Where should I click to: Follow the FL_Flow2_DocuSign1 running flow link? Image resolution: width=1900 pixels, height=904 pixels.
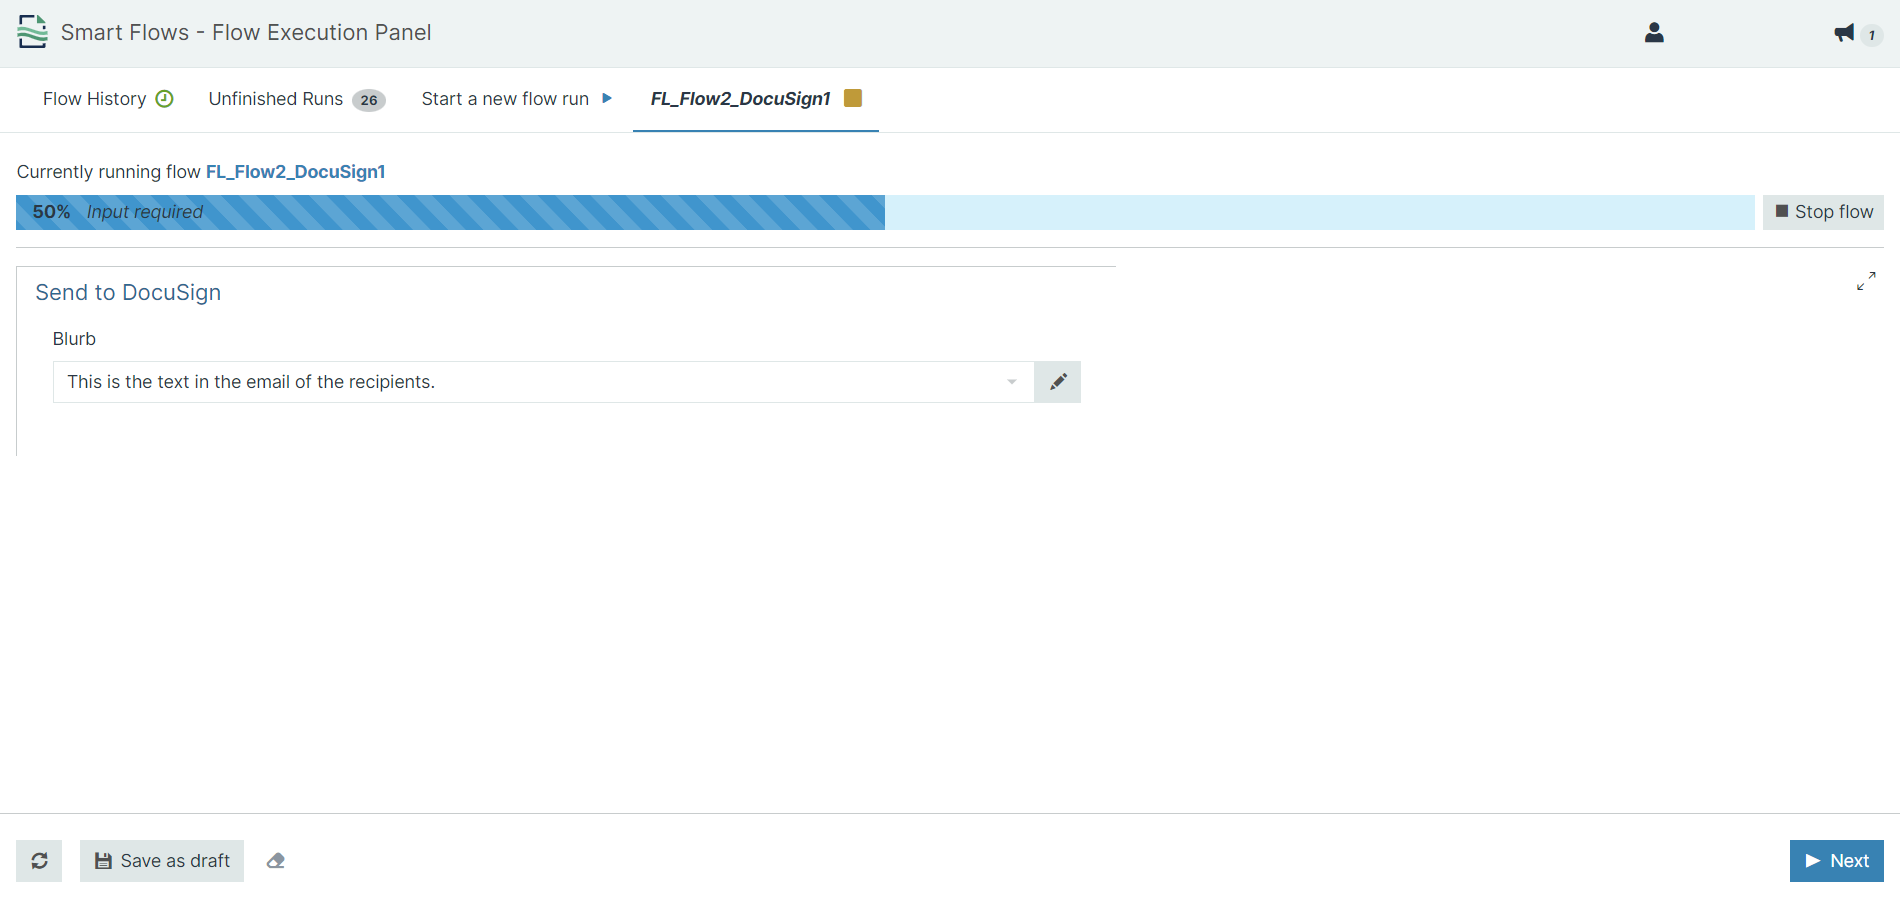(x=295, y=172)
